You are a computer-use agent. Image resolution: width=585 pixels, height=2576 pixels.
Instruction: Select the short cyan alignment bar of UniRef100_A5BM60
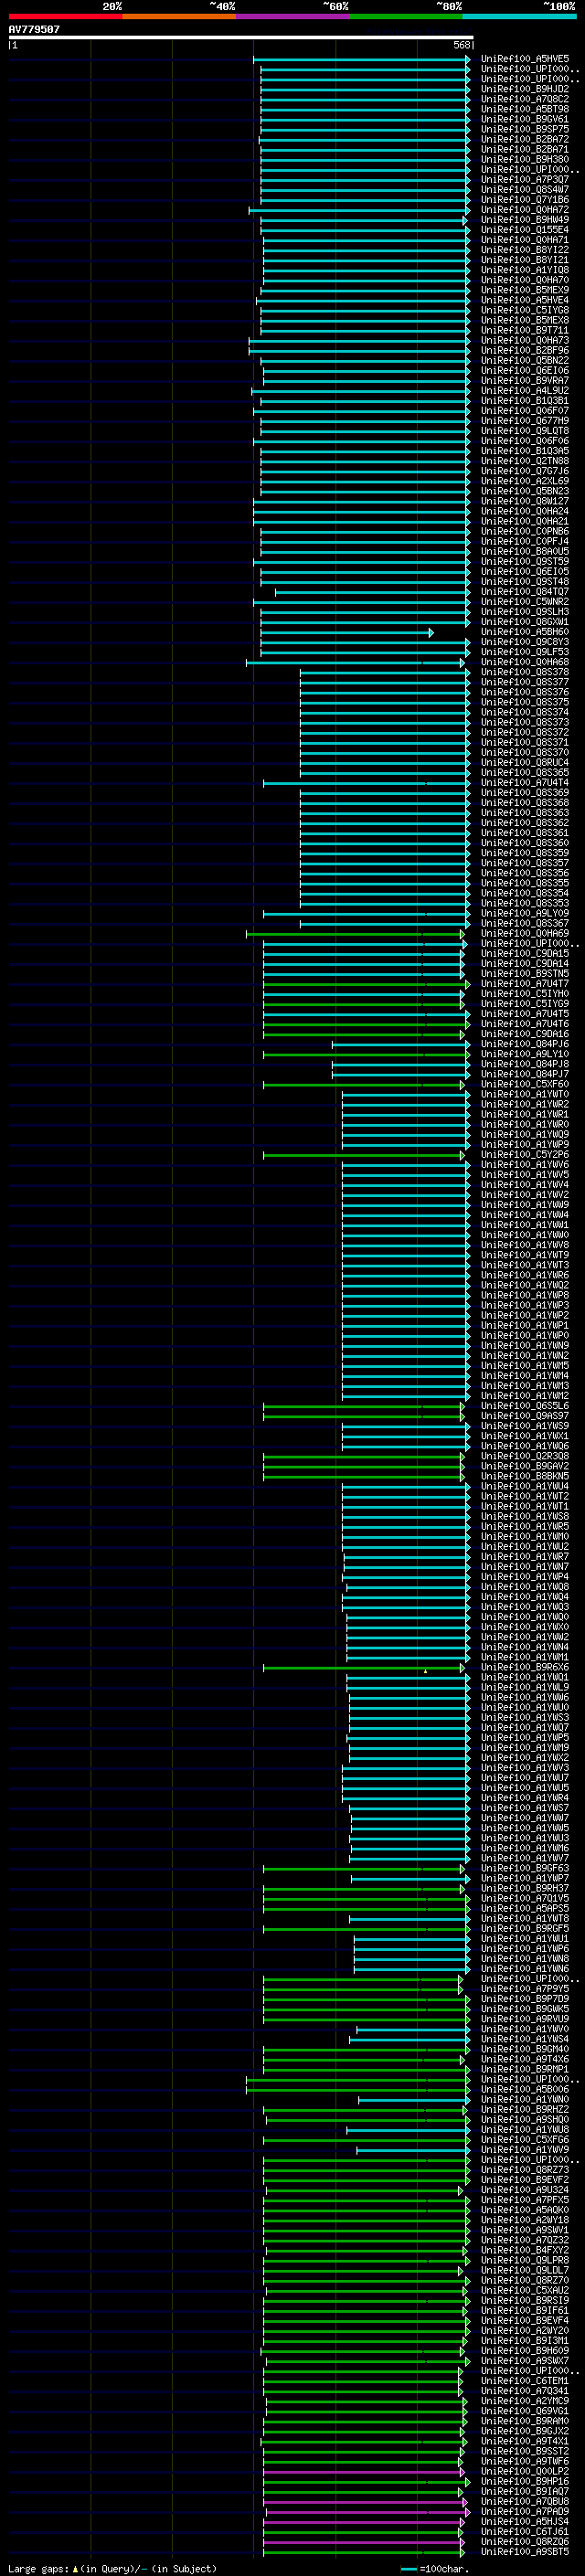(x=346, y=632)
